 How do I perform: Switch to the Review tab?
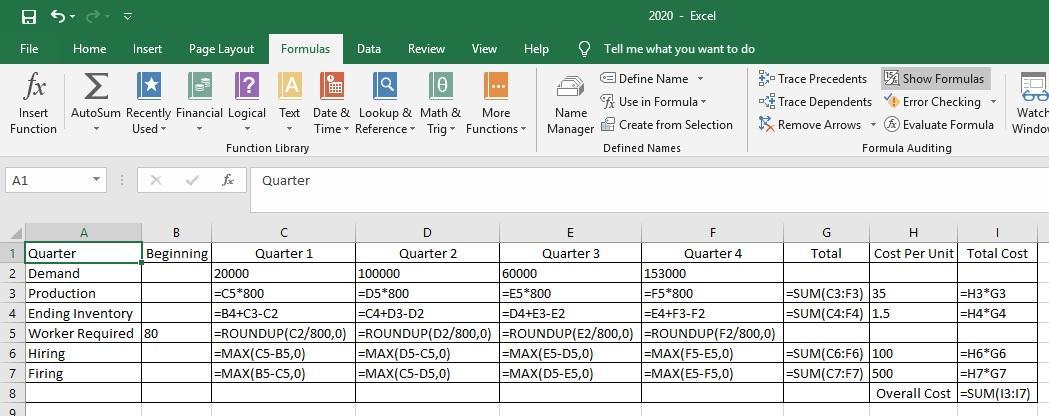[x=426, y=49]
